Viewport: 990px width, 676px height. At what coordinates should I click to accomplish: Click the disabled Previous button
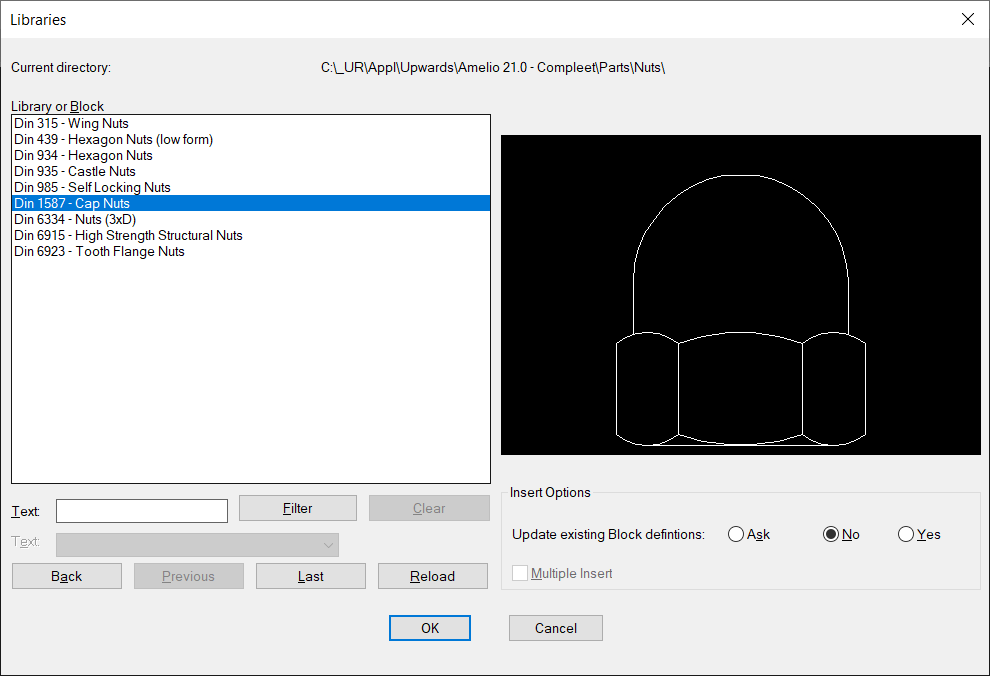point(189,576)
